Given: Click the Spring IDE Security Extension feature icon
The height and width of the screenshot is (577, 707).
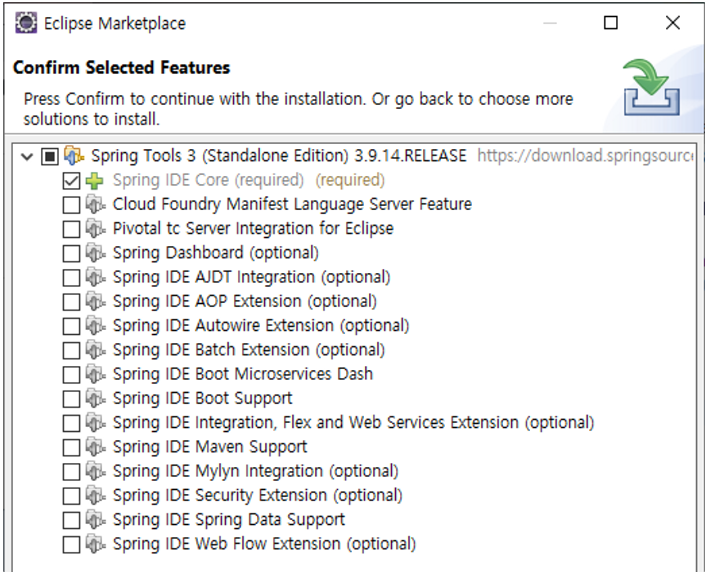Looking at the screenshot, I should (95, 496).
